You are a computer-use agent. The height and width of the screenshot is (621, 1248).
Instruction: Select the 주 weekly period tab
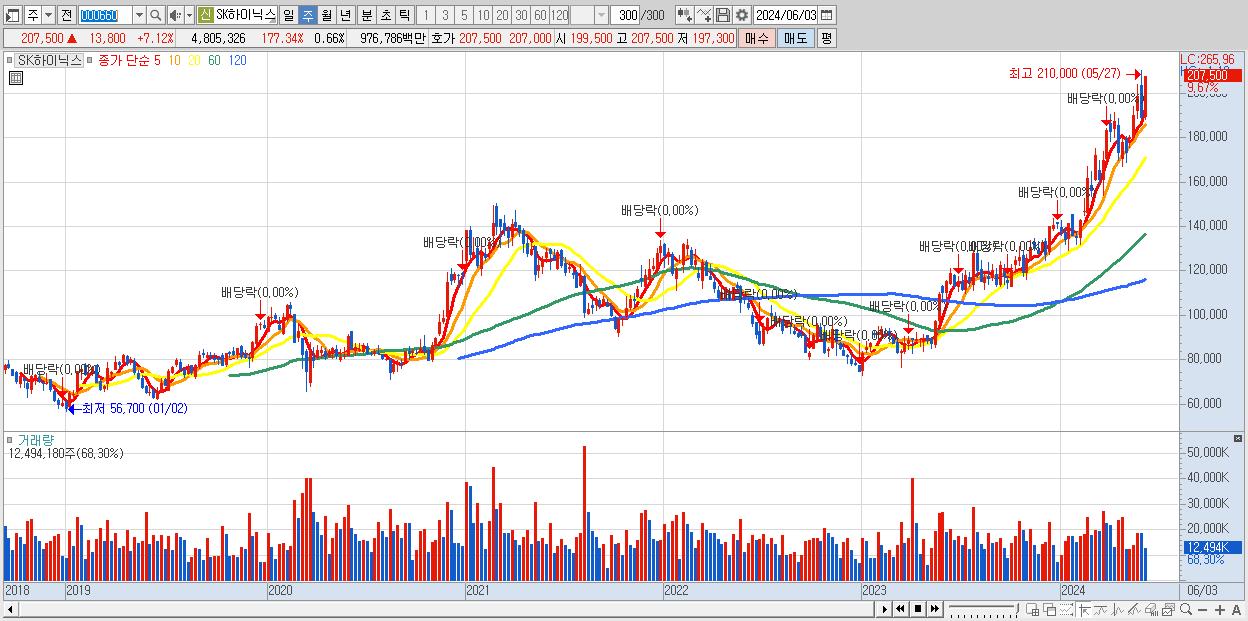point(307,15)
